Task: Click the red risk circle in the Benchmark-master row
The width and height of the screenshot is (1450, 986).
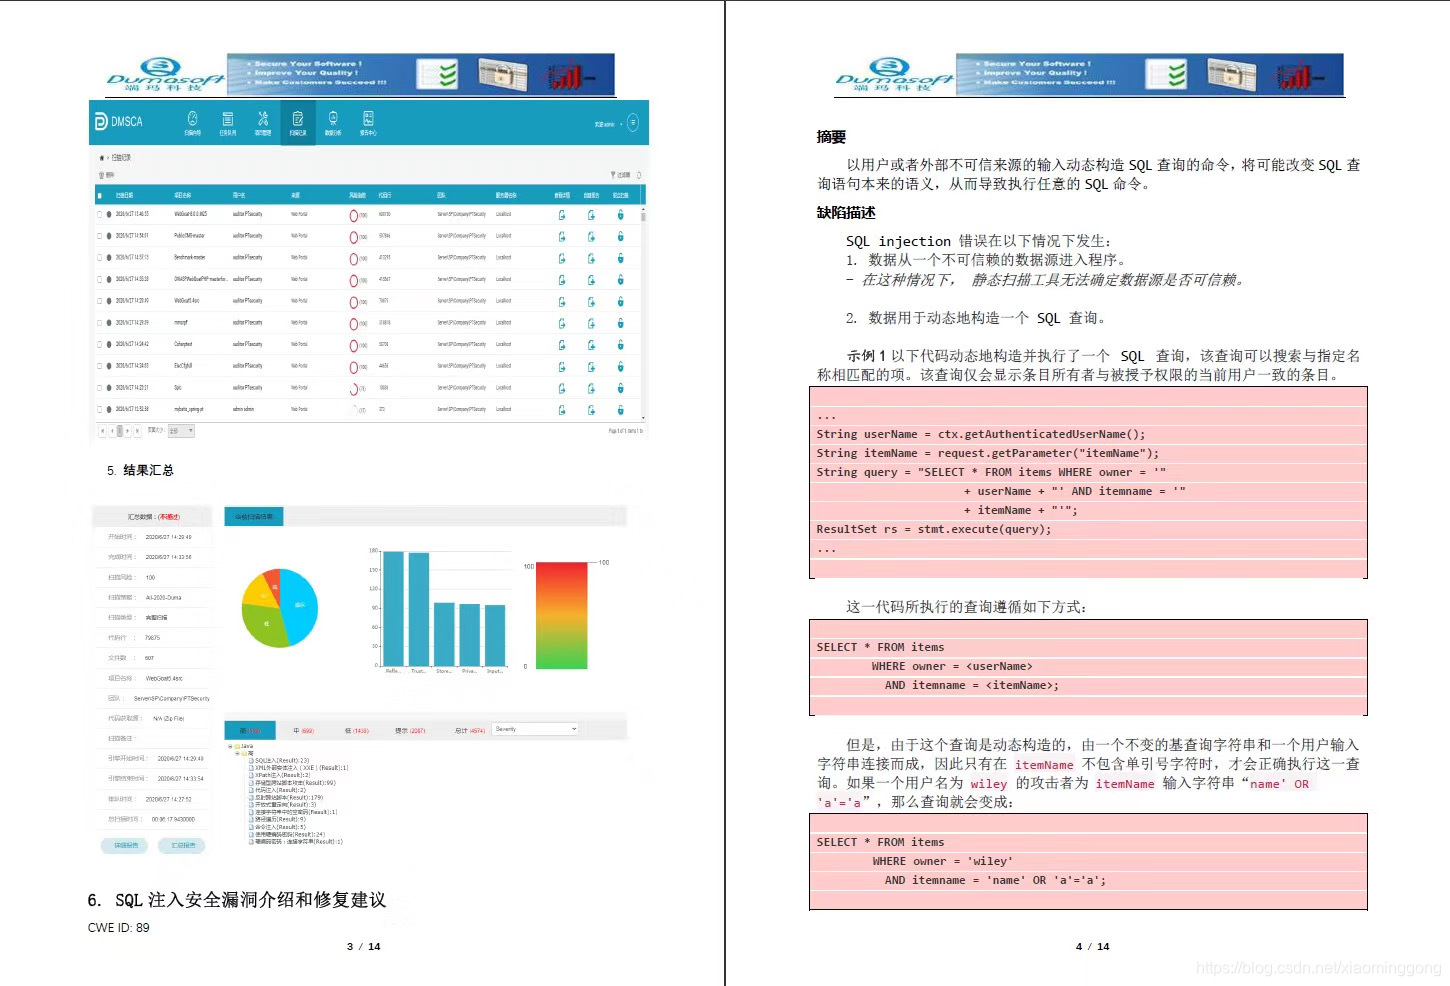Action: point(353,259)
